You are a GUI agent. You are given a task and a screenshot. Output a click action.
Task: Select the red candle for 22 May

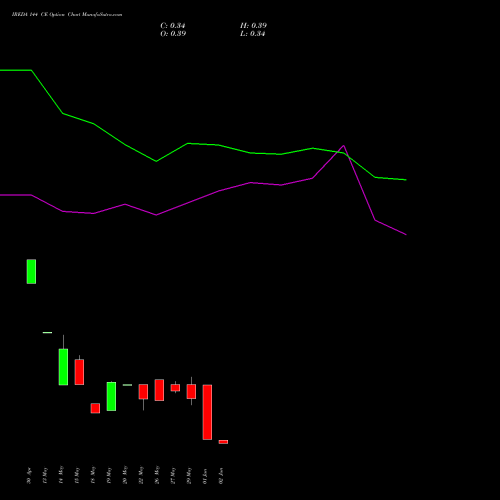coord(143,392)
